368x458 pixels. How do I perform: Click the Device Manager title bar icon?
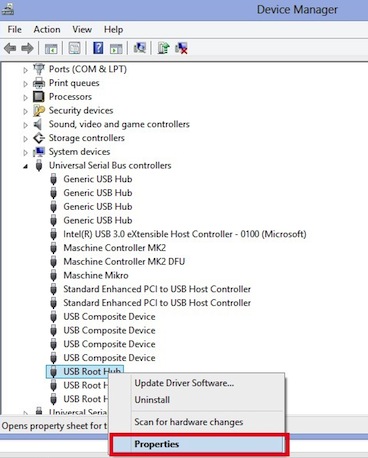point(8,9)
